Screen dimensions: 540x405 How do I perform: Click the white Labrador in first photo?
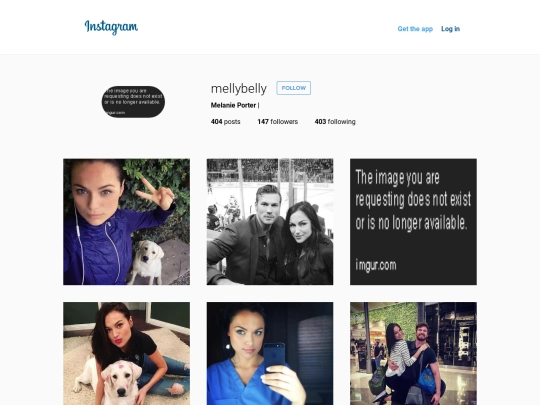[148, 262]
